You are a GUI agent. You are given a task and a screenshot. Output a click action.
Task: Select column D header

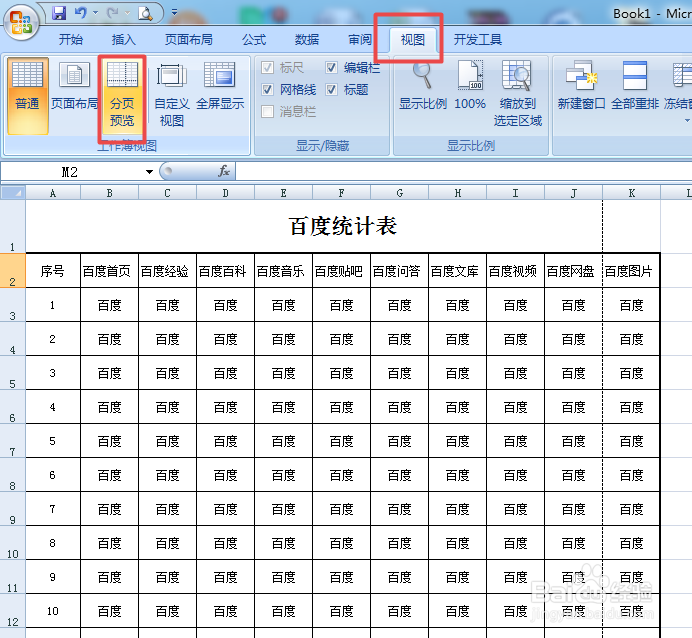[226, 193]
